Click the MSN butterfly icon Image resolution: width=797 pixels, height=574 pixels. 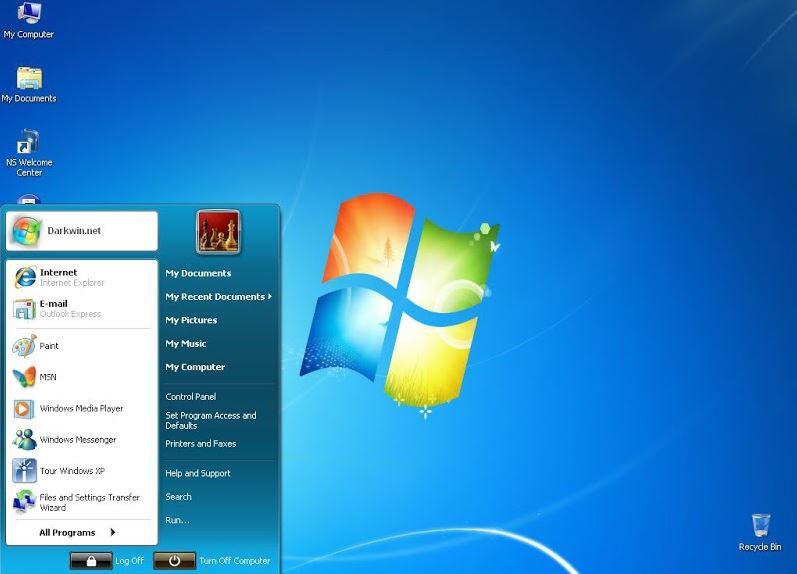point(24,377)
